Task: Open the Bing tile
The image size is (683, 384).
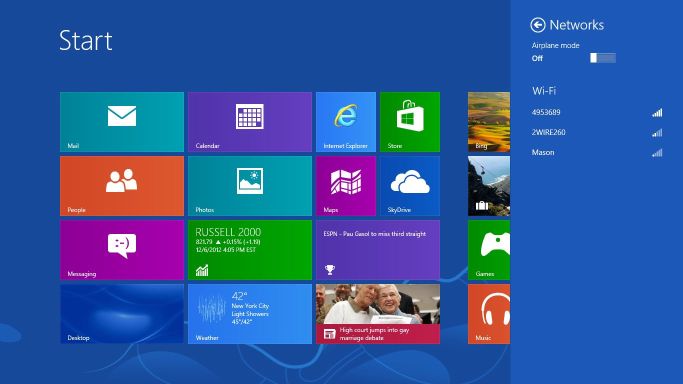Action: [489, 122]
